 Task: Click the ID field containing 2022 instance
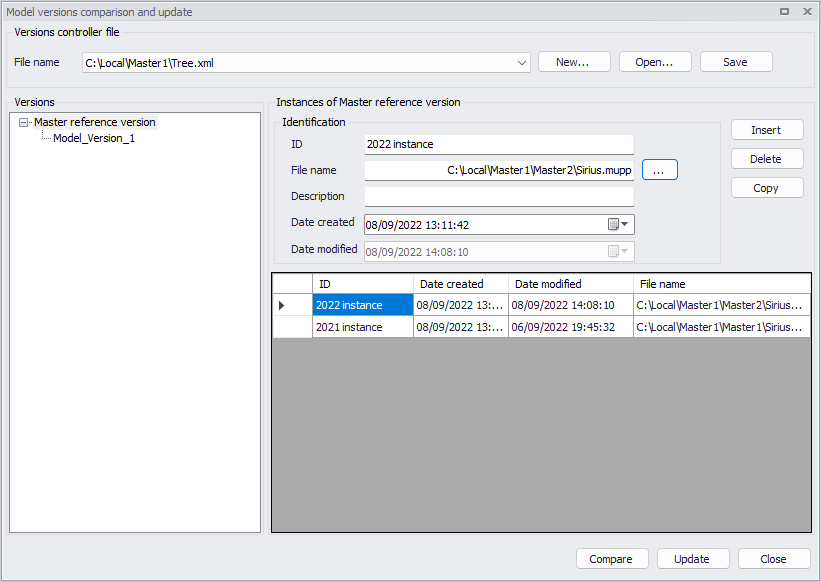pyautogui.click(x=499, y=144)
